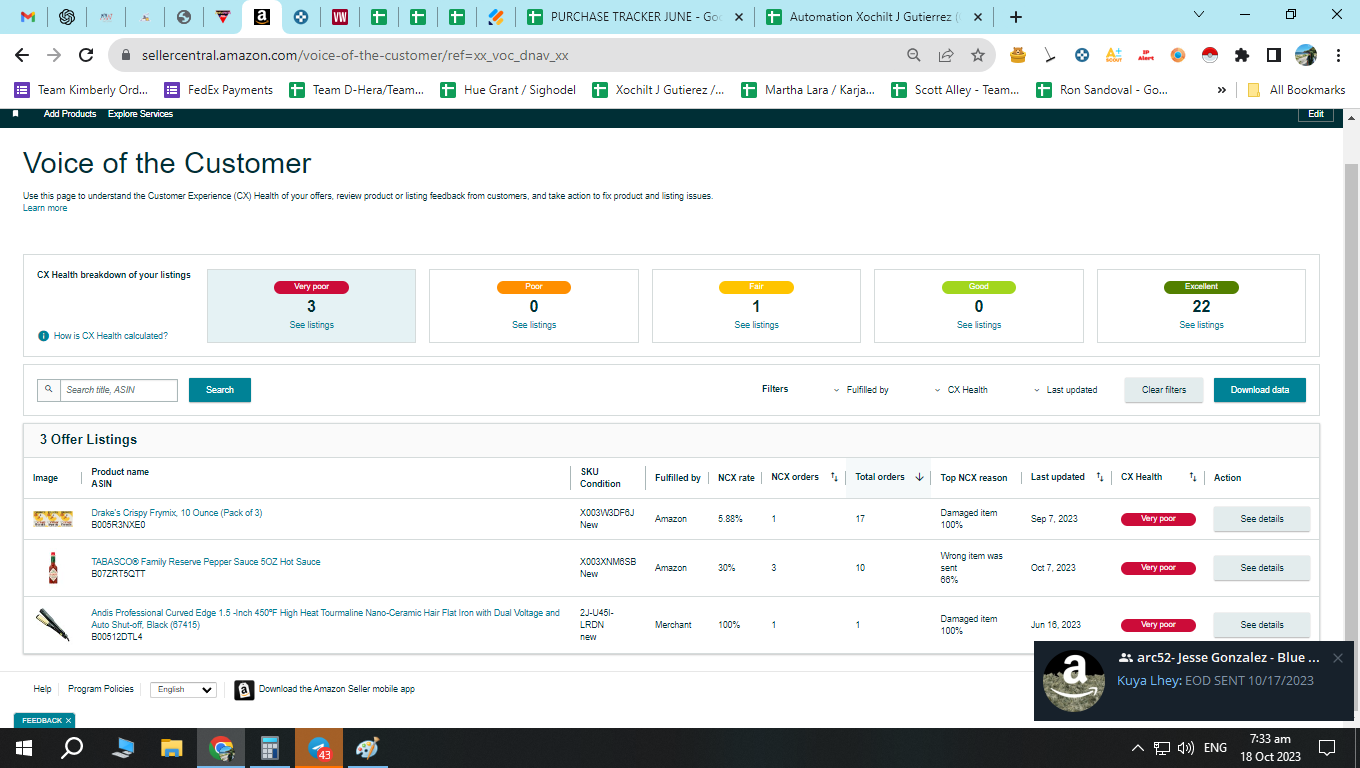Screen dimensions: 1360x768
Task: Open the Pokeball extension icon
Action: point(1210,55)
